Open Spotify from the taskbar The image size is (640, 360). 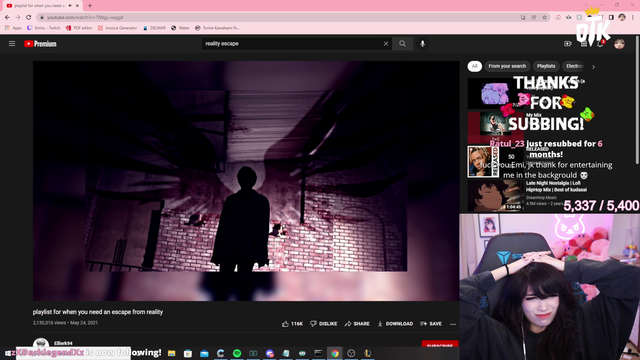pos(237,353)
